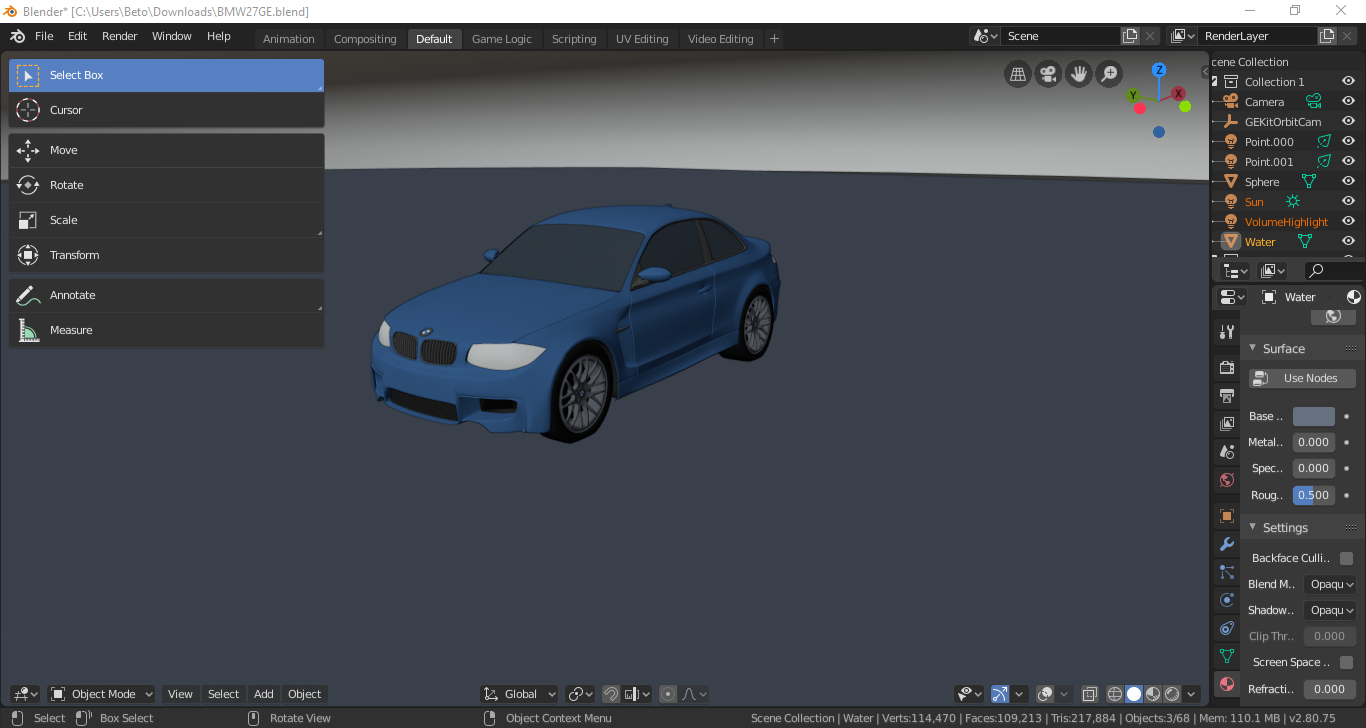Open the viewport shading options dropdown
Screen dimensions: 1366x728
point(1192,694)
